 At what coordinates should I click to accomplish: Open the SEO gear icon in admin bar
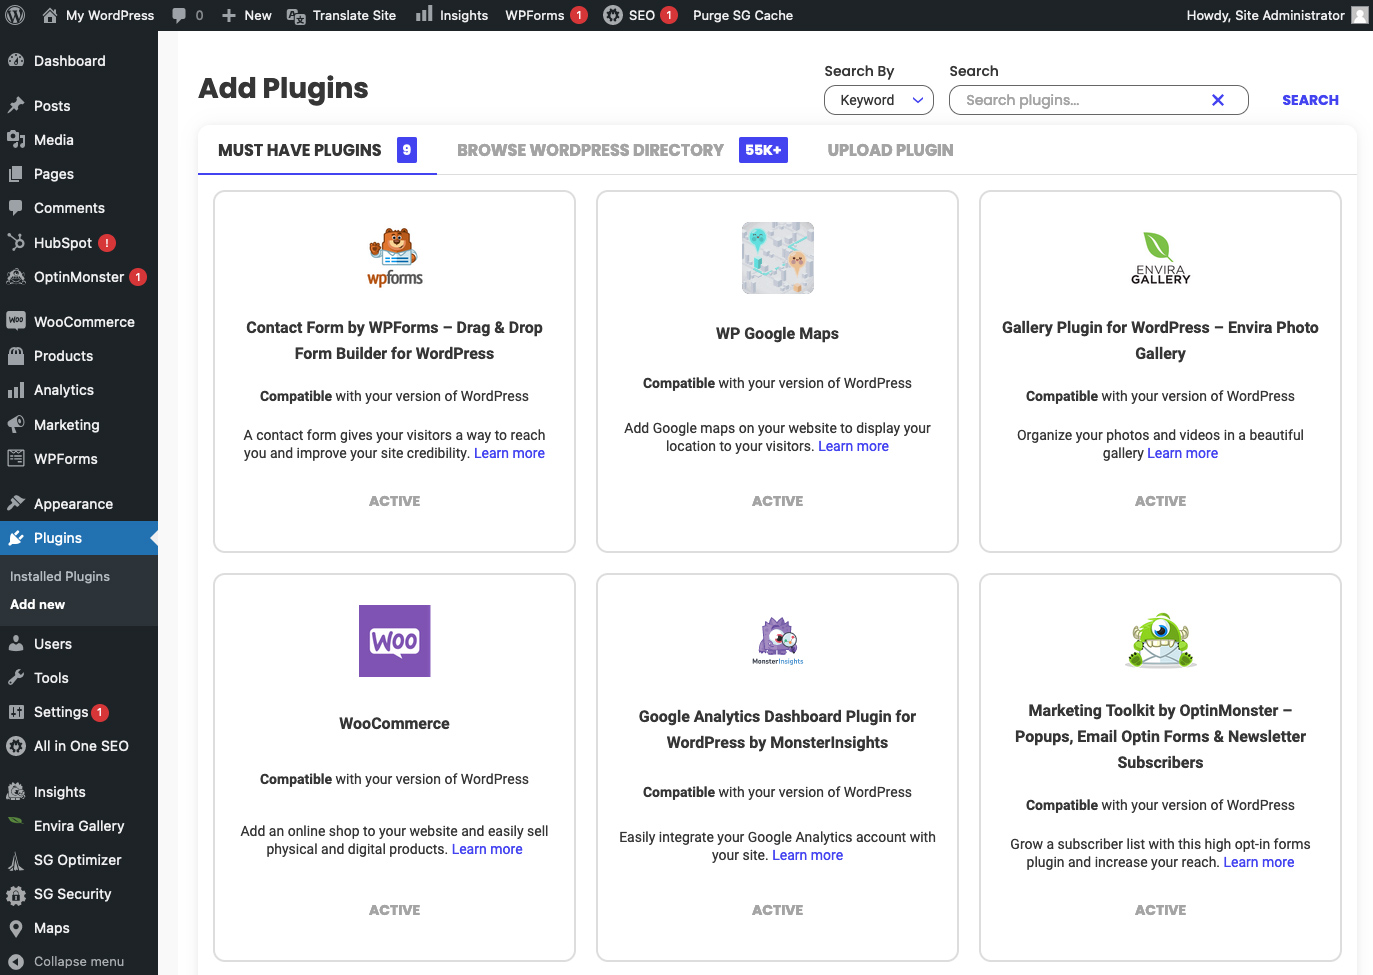tap(613, 15)
